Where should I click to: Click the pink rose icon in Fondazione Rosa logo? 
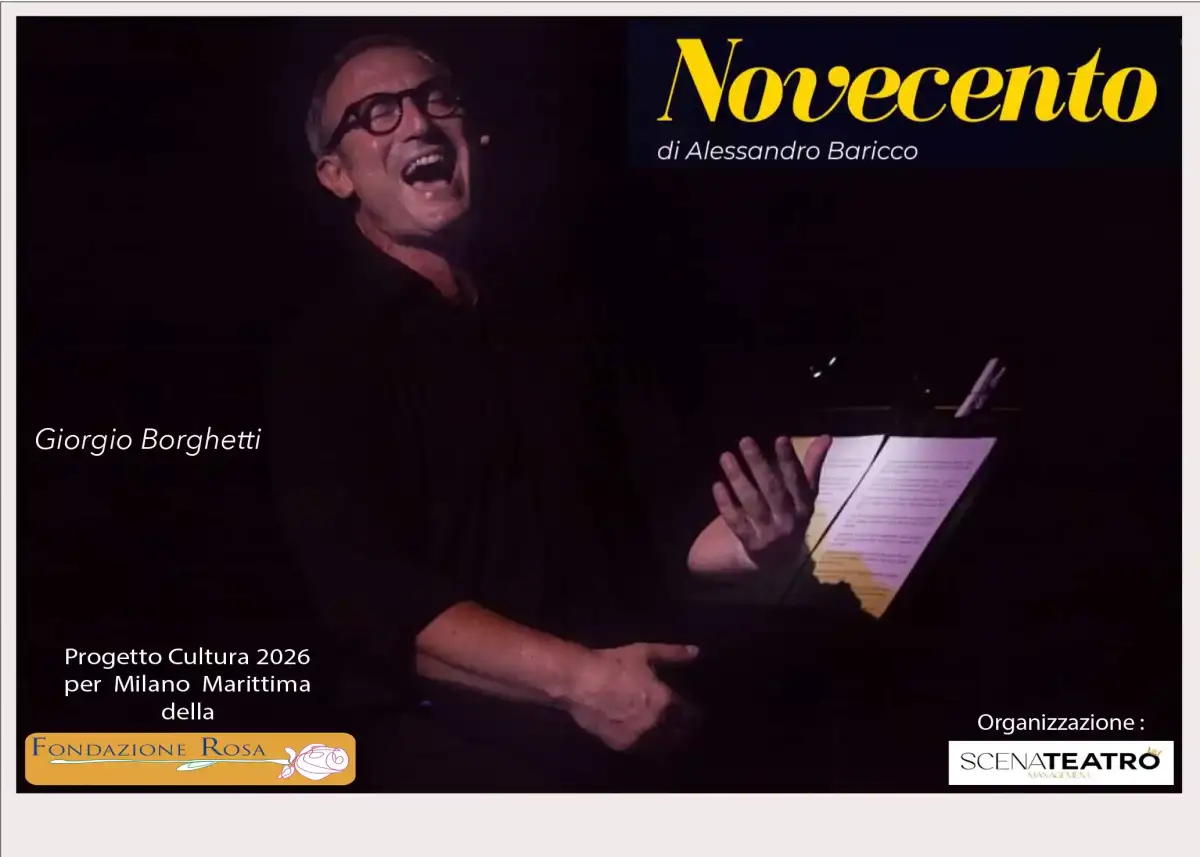pos(314,762)
